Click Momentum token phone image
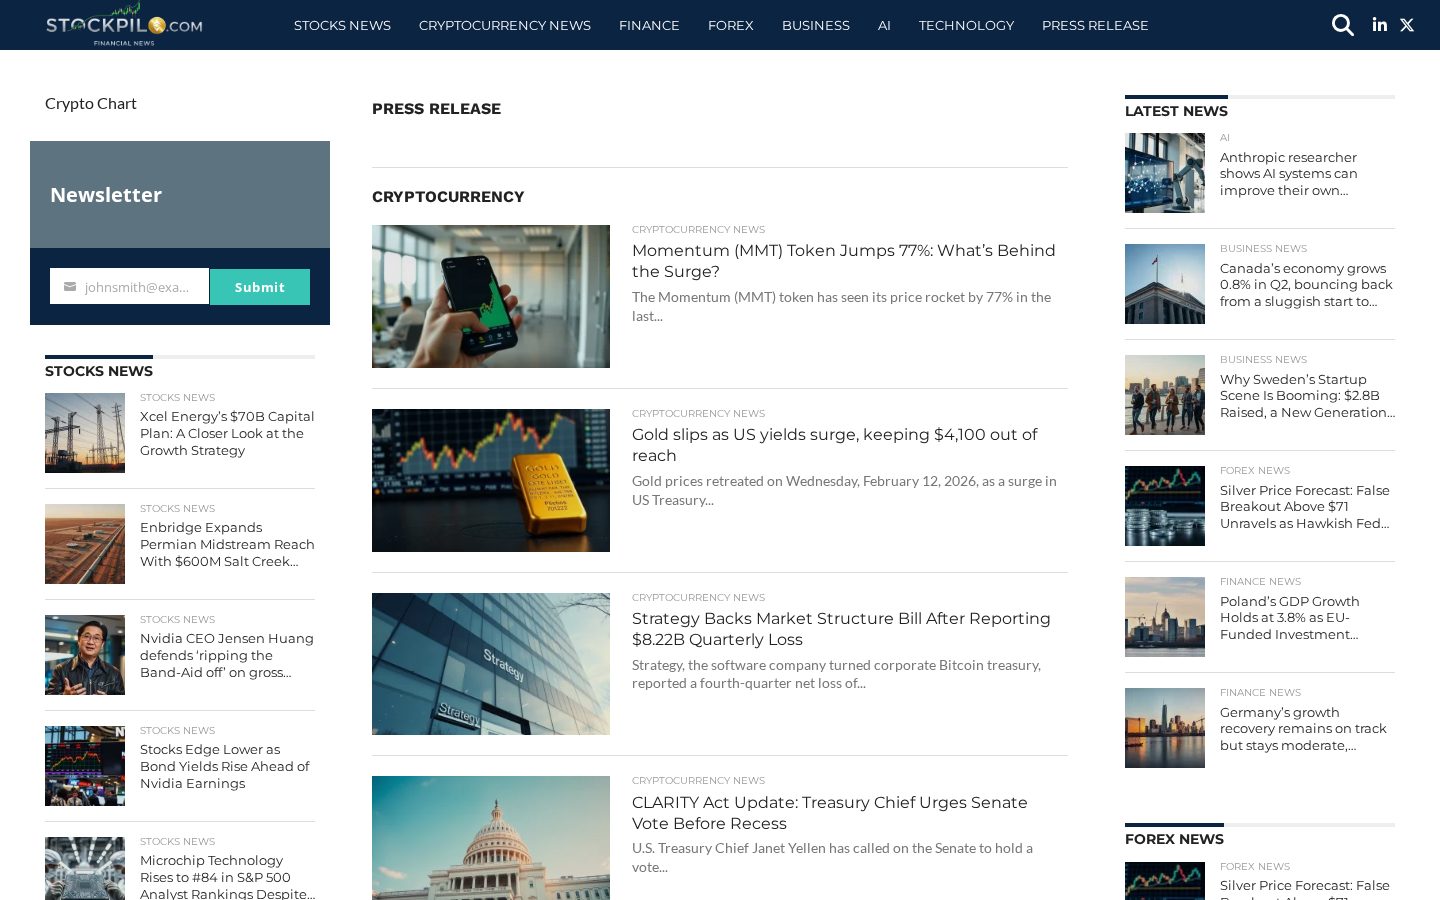Viewport: 1440px width, 900px height. [491, 296]
